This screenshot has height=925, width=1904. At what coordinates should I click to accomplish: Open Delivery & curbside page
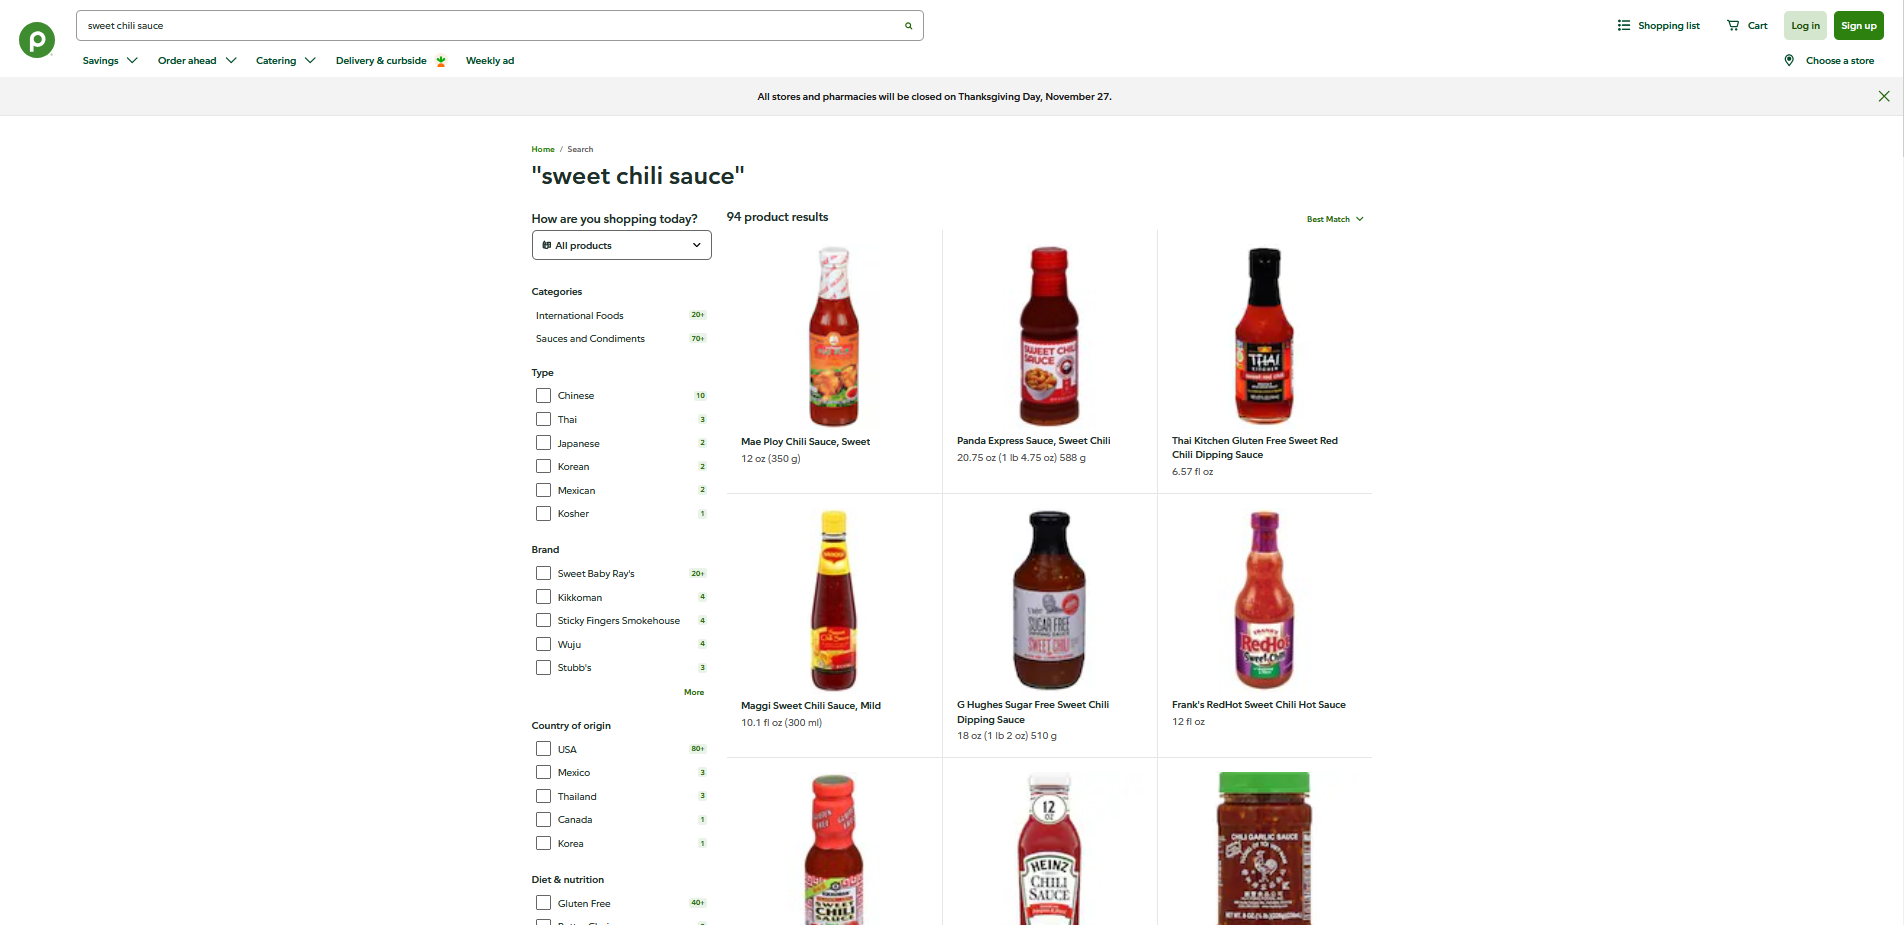tap(381, 61)
